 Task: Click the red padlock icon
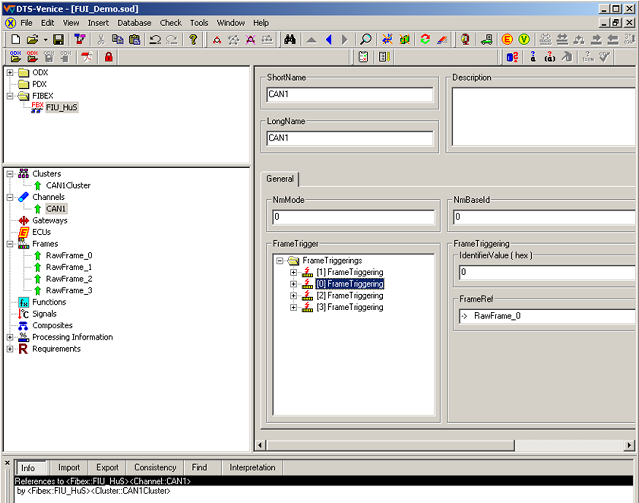click(108, 57)
